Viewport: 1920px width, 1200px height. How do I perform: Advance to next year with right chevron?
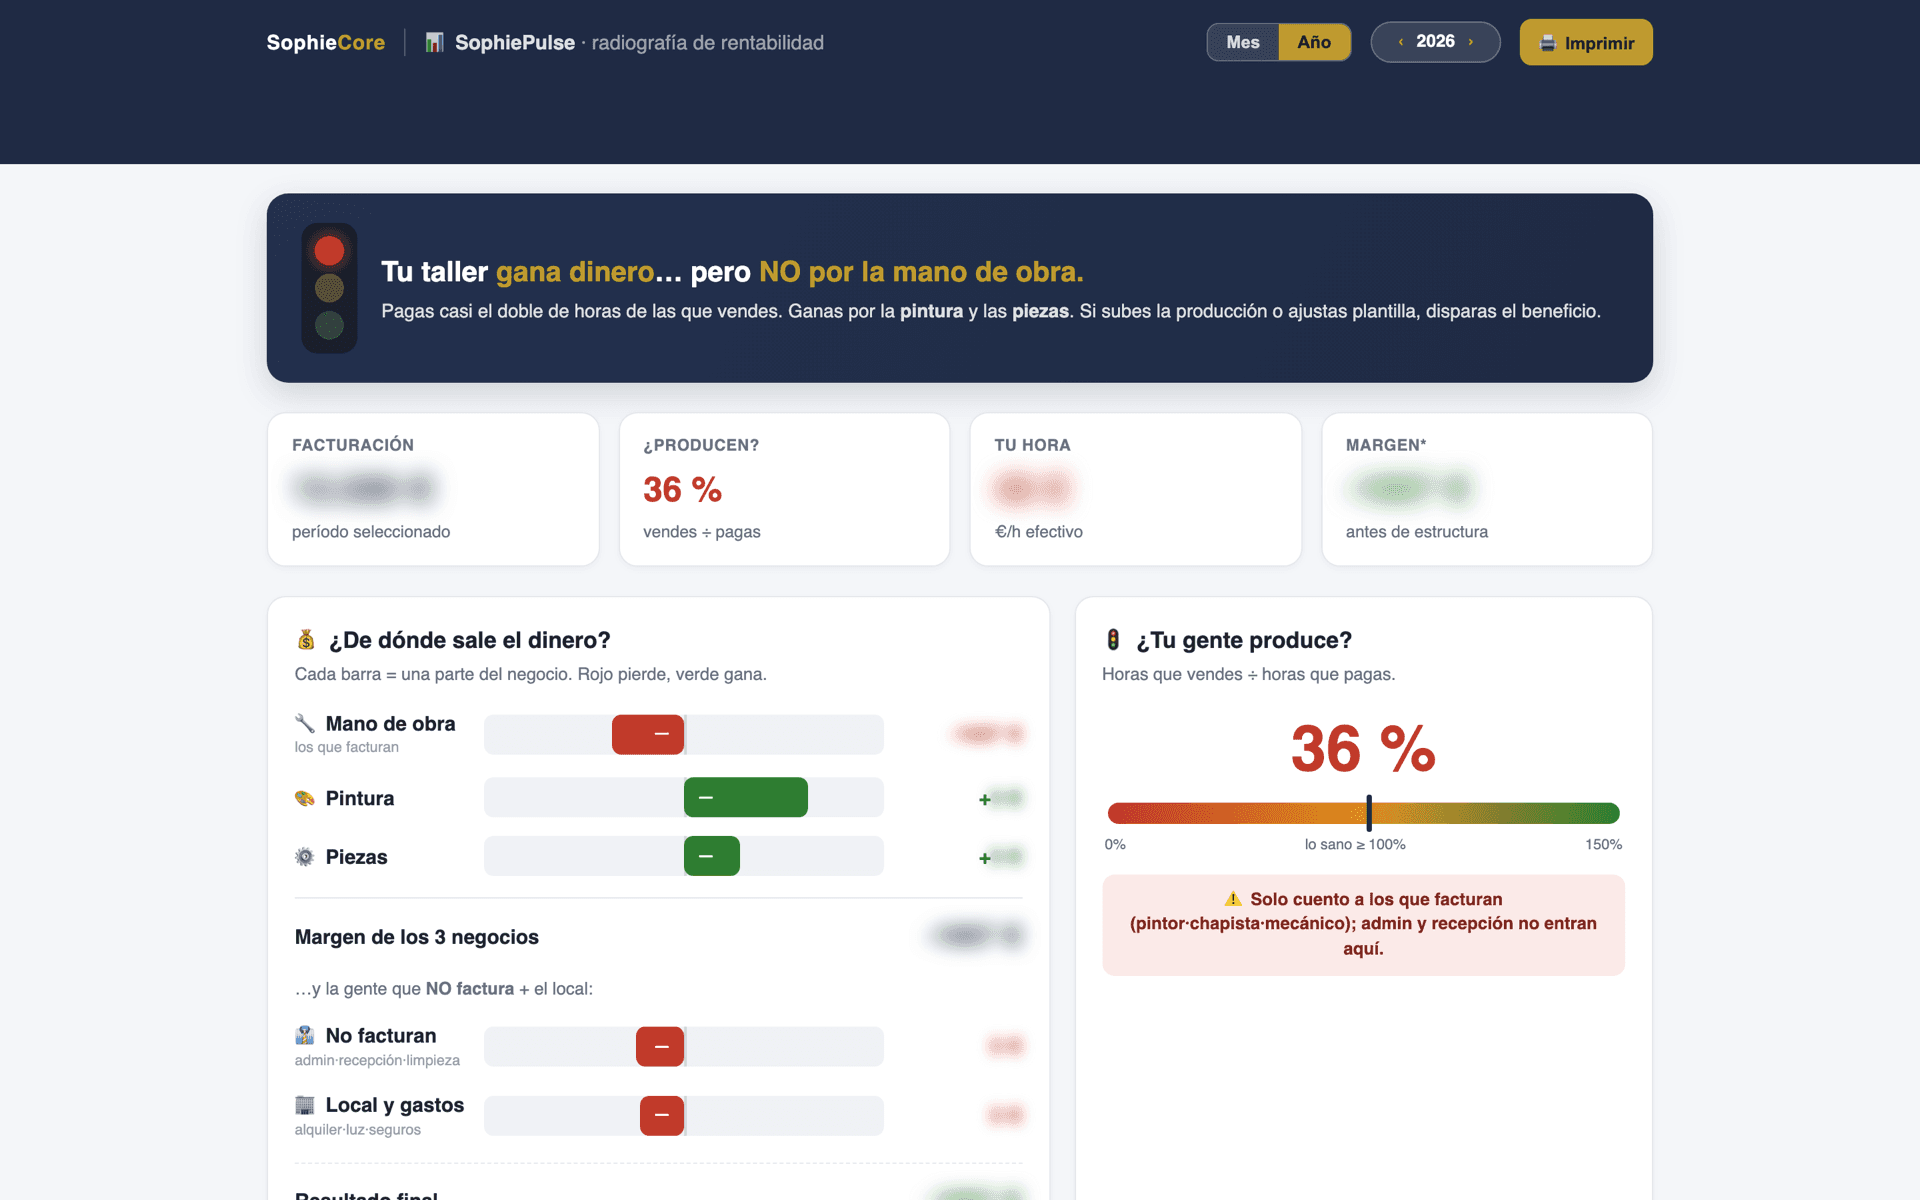coord(1471,42)
